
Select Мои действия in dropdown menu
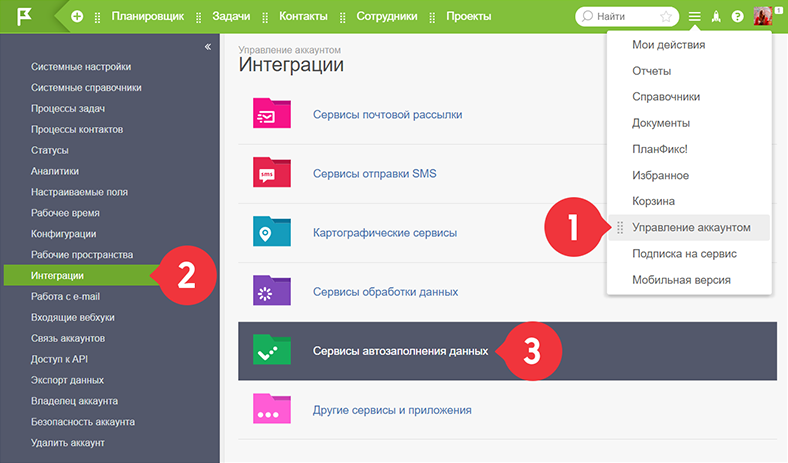point(668,45)
